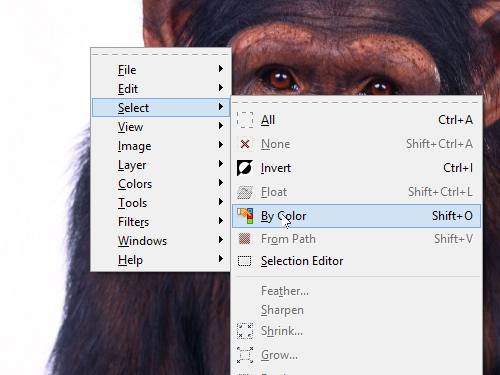Choose Float in the Select menu
Image resolution: width=500 pixels, height=375 pixels.
coord(356,192)
